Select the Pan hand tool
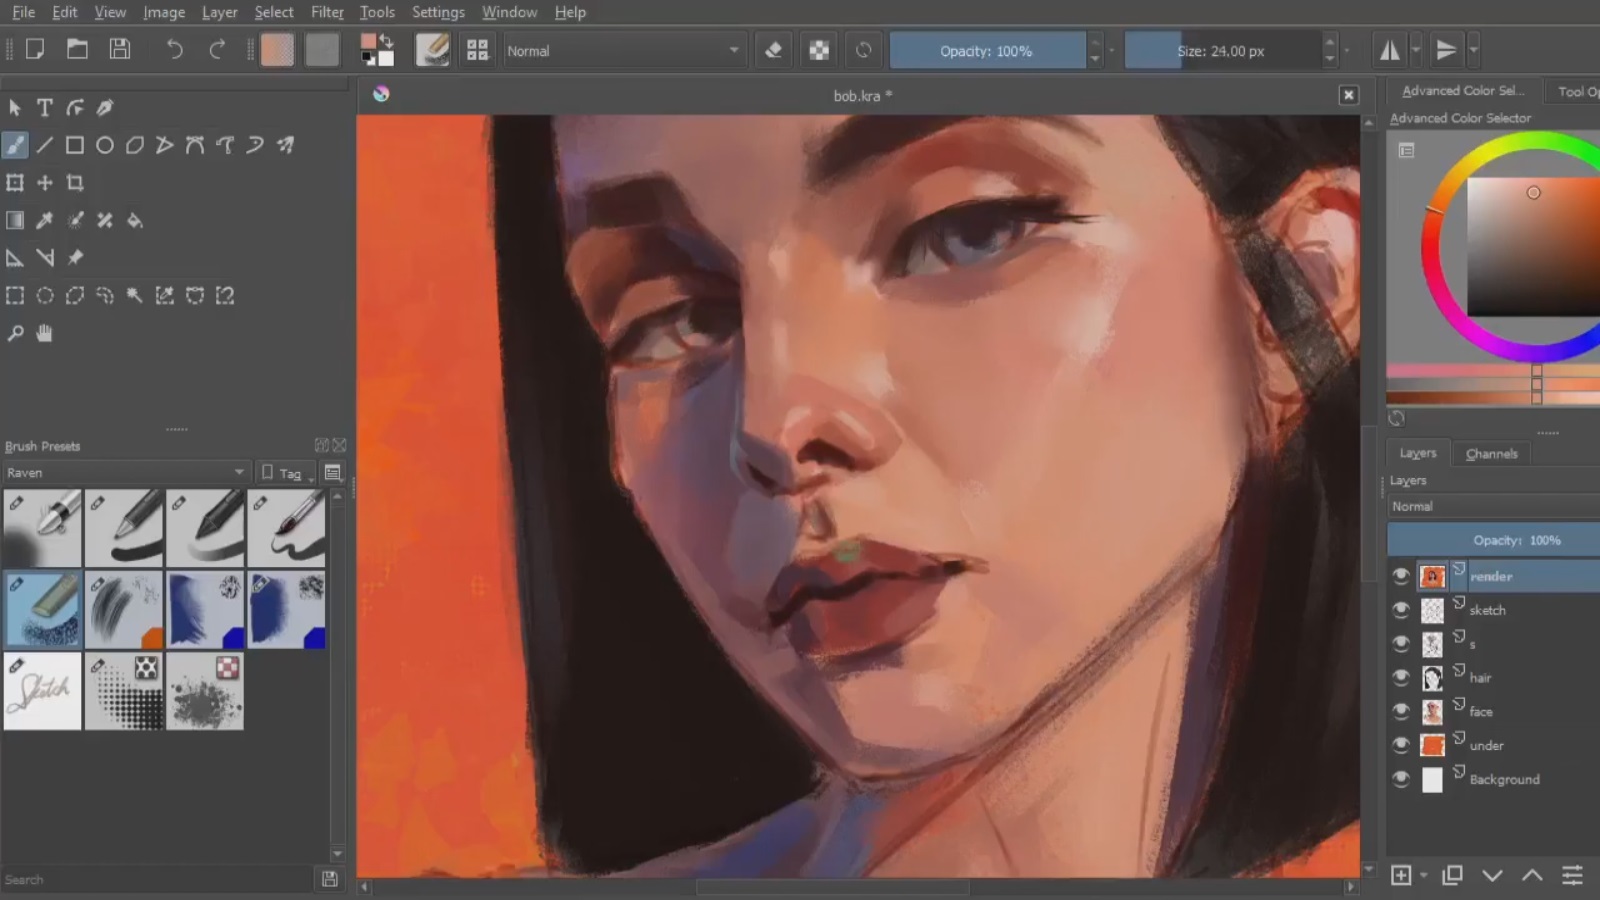This screenshot has height=900, width=1600. (45, 333)
